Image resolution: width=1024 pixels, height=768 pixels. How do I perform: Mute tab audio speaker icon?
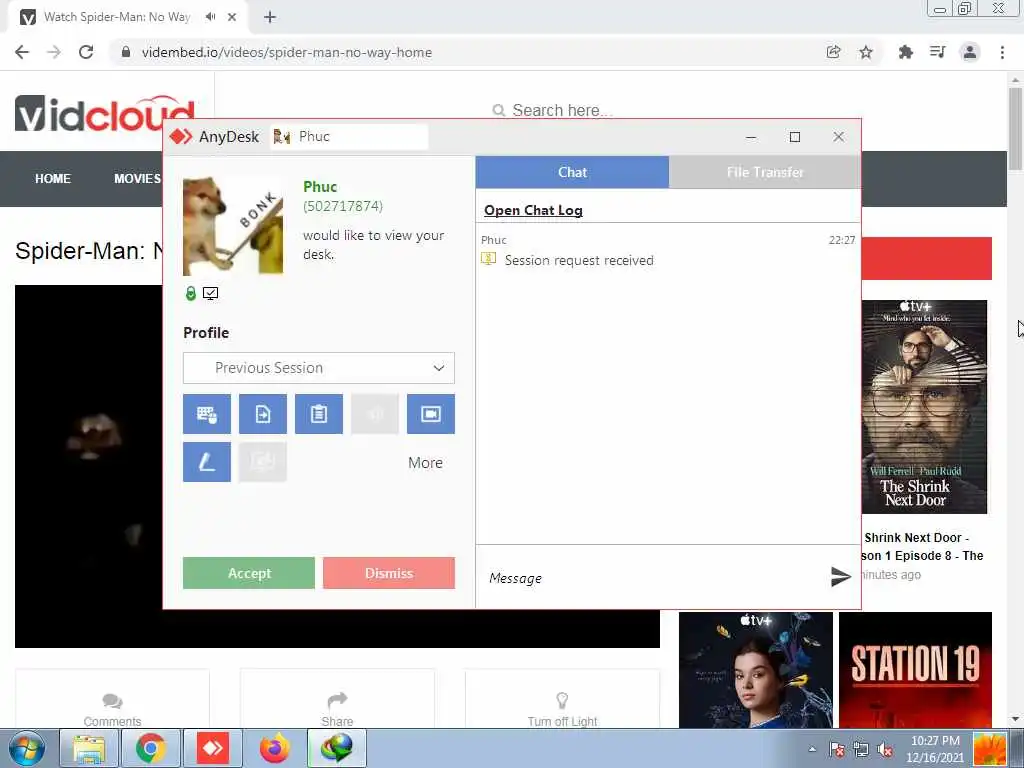click(x=210, y=17)
